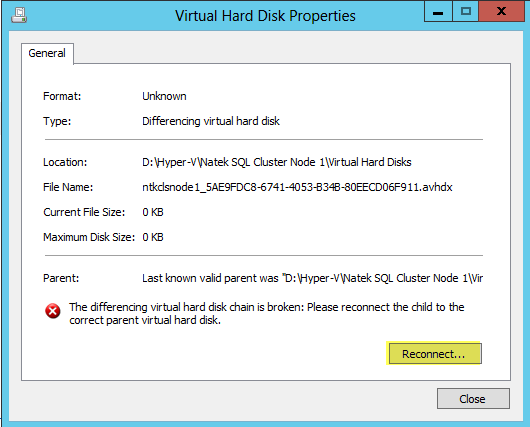Maximize the properties window
The height and width of the screenshot is (427, 530).
click(x=465, y=11)
